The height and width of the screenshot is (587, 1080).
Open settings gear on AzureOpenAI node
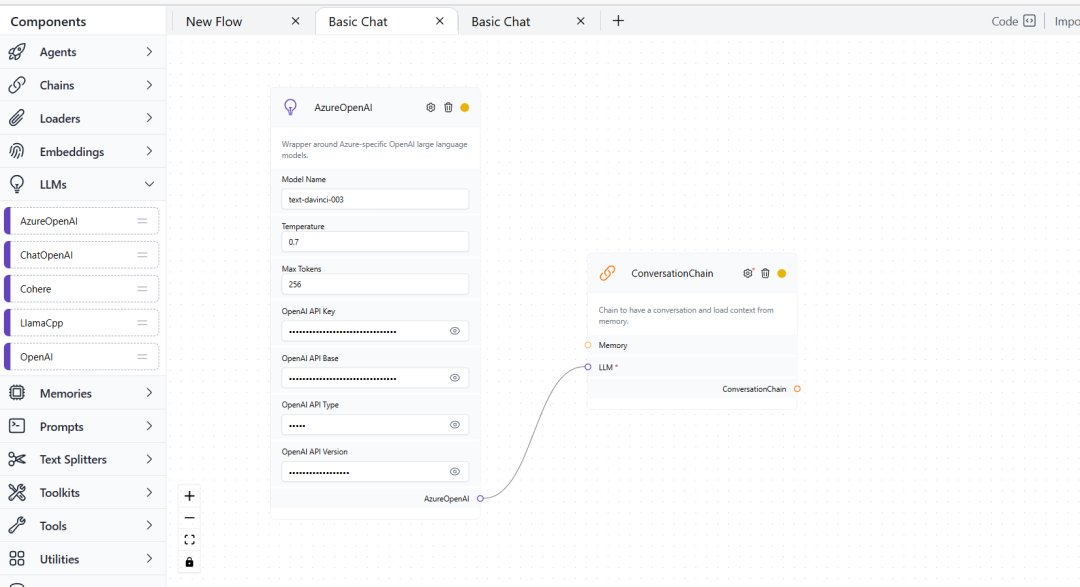click(430, 107)
